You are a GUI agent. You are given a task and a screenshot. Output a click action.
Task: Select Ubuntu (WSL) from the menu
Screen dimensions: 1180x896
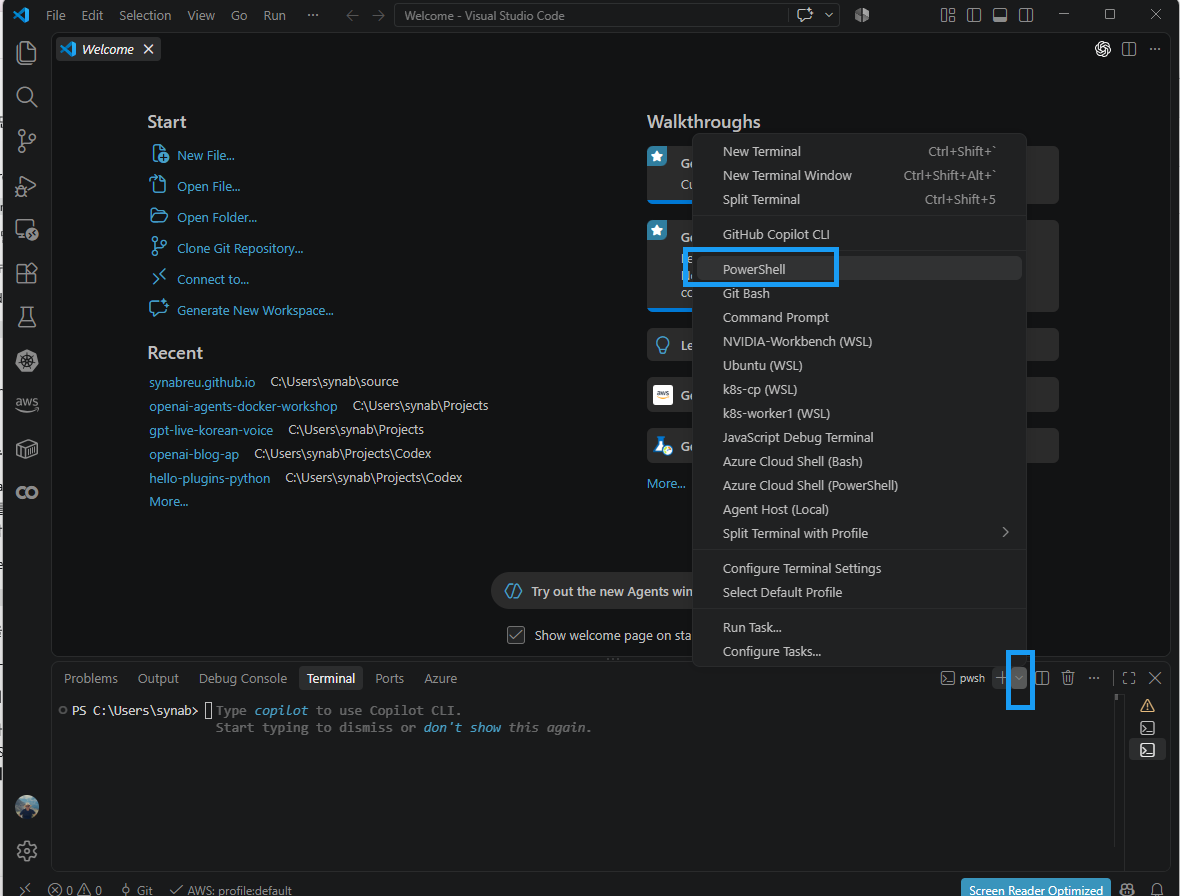859,366
